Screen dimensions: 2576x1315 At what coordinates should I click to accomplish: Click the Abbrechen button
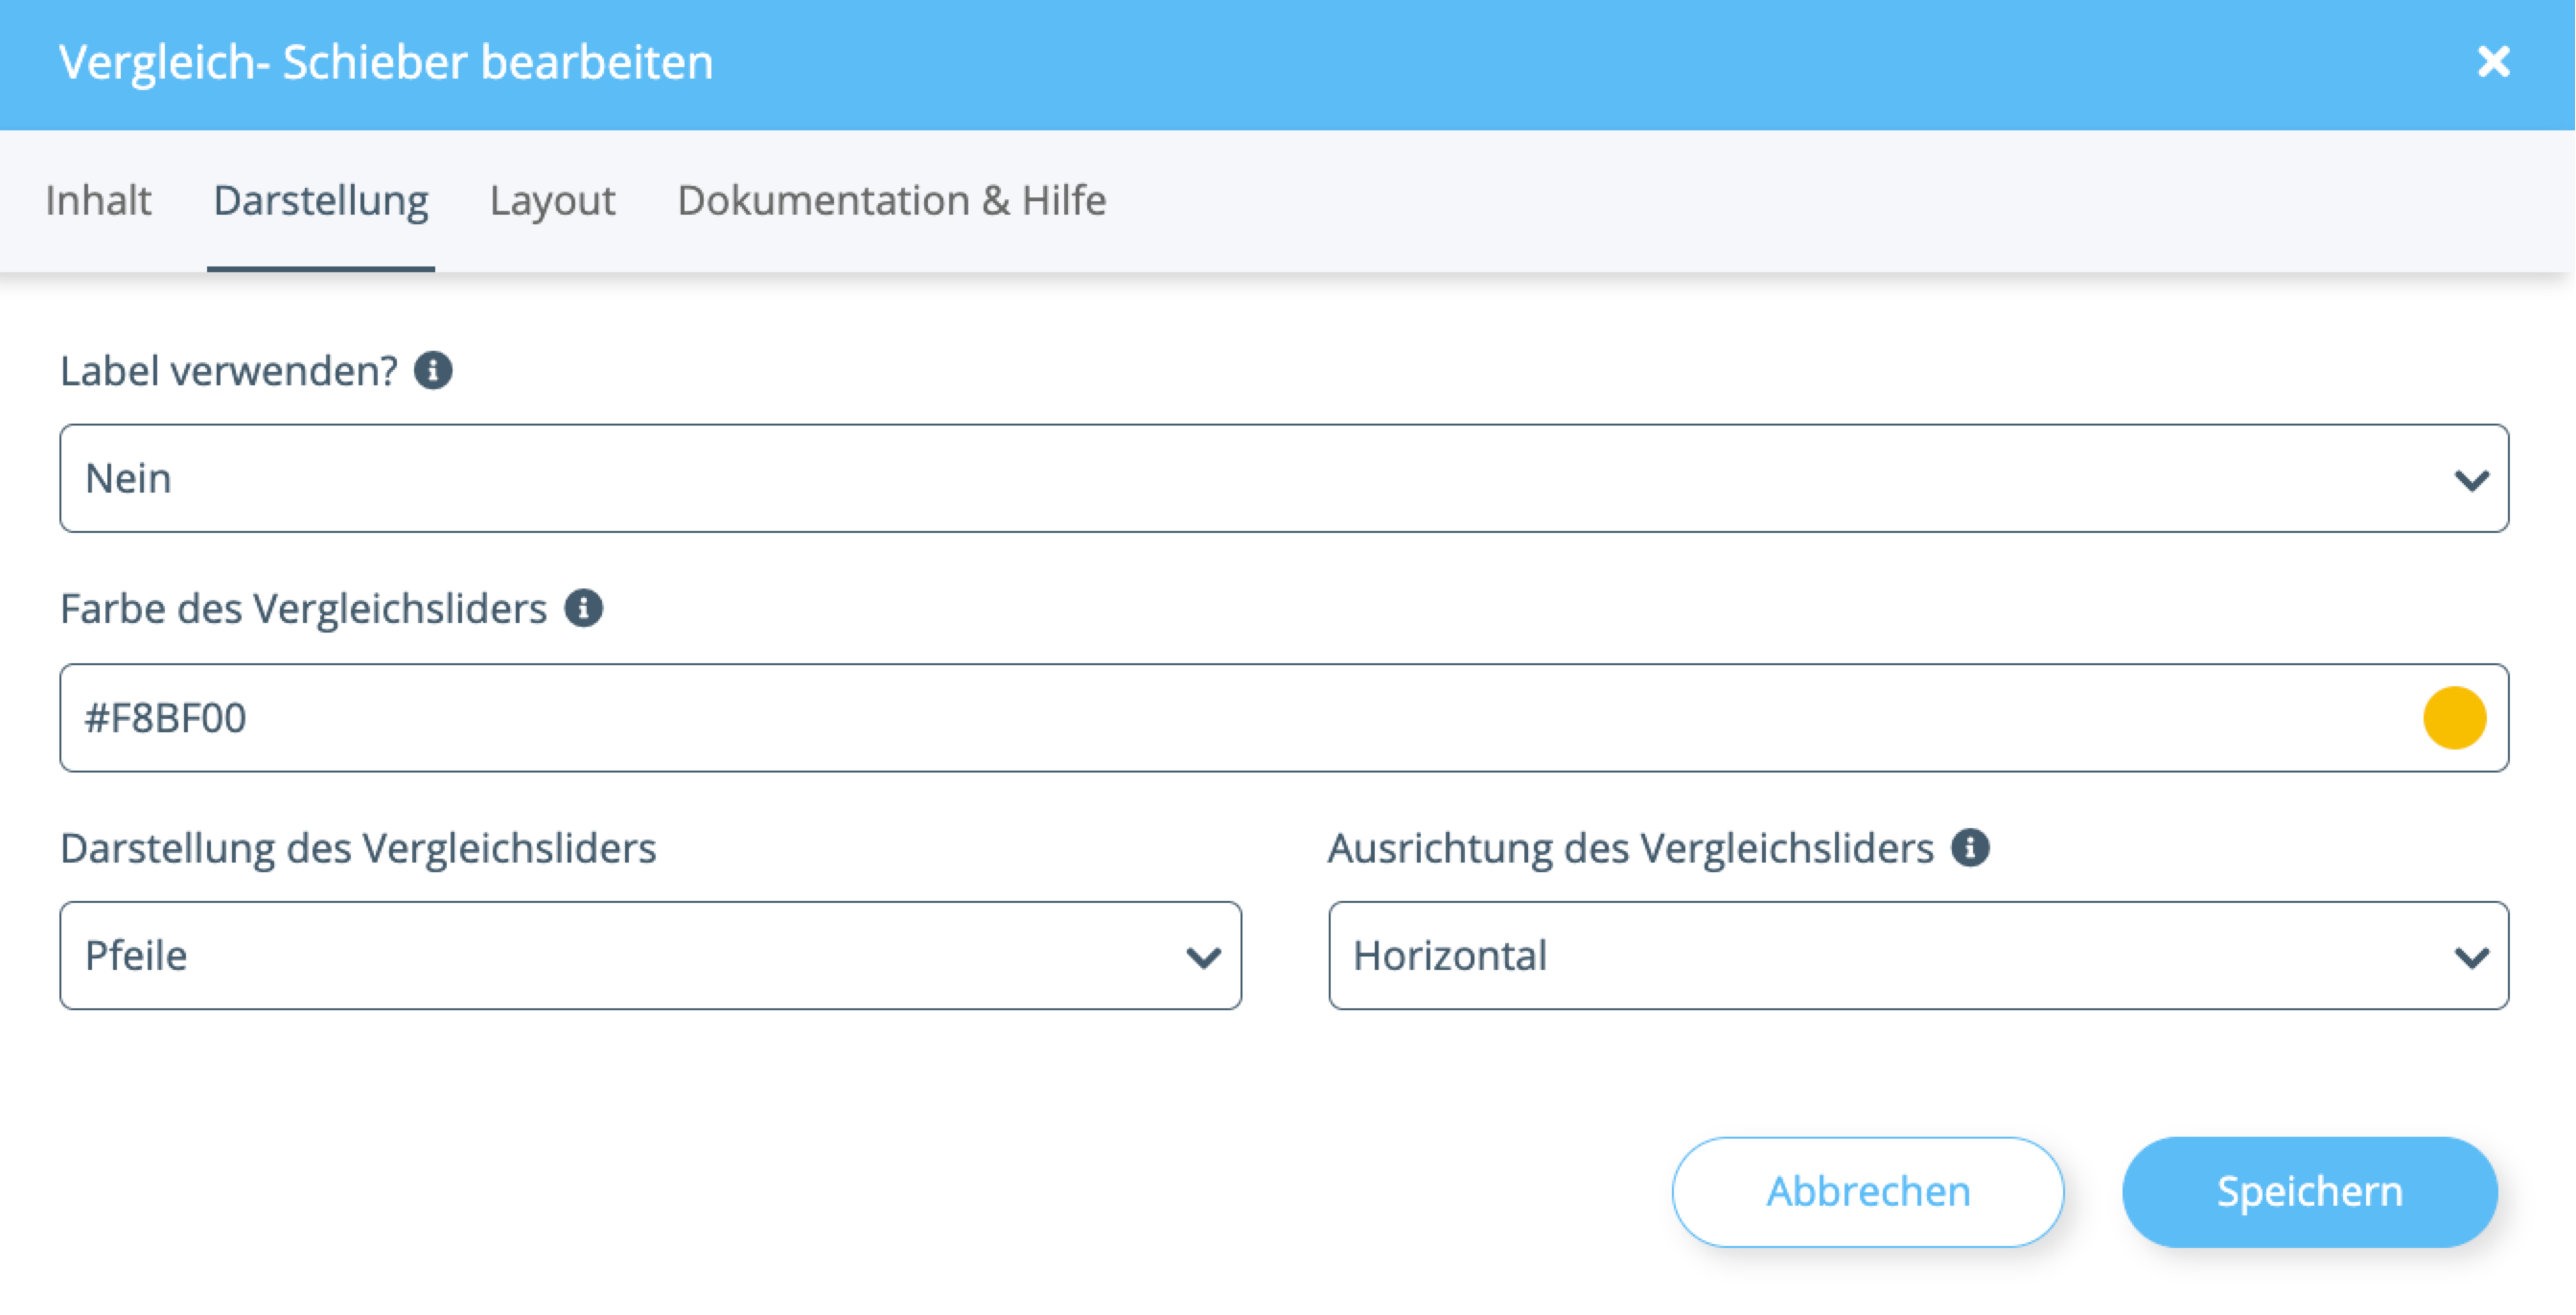(1867, 1191)
